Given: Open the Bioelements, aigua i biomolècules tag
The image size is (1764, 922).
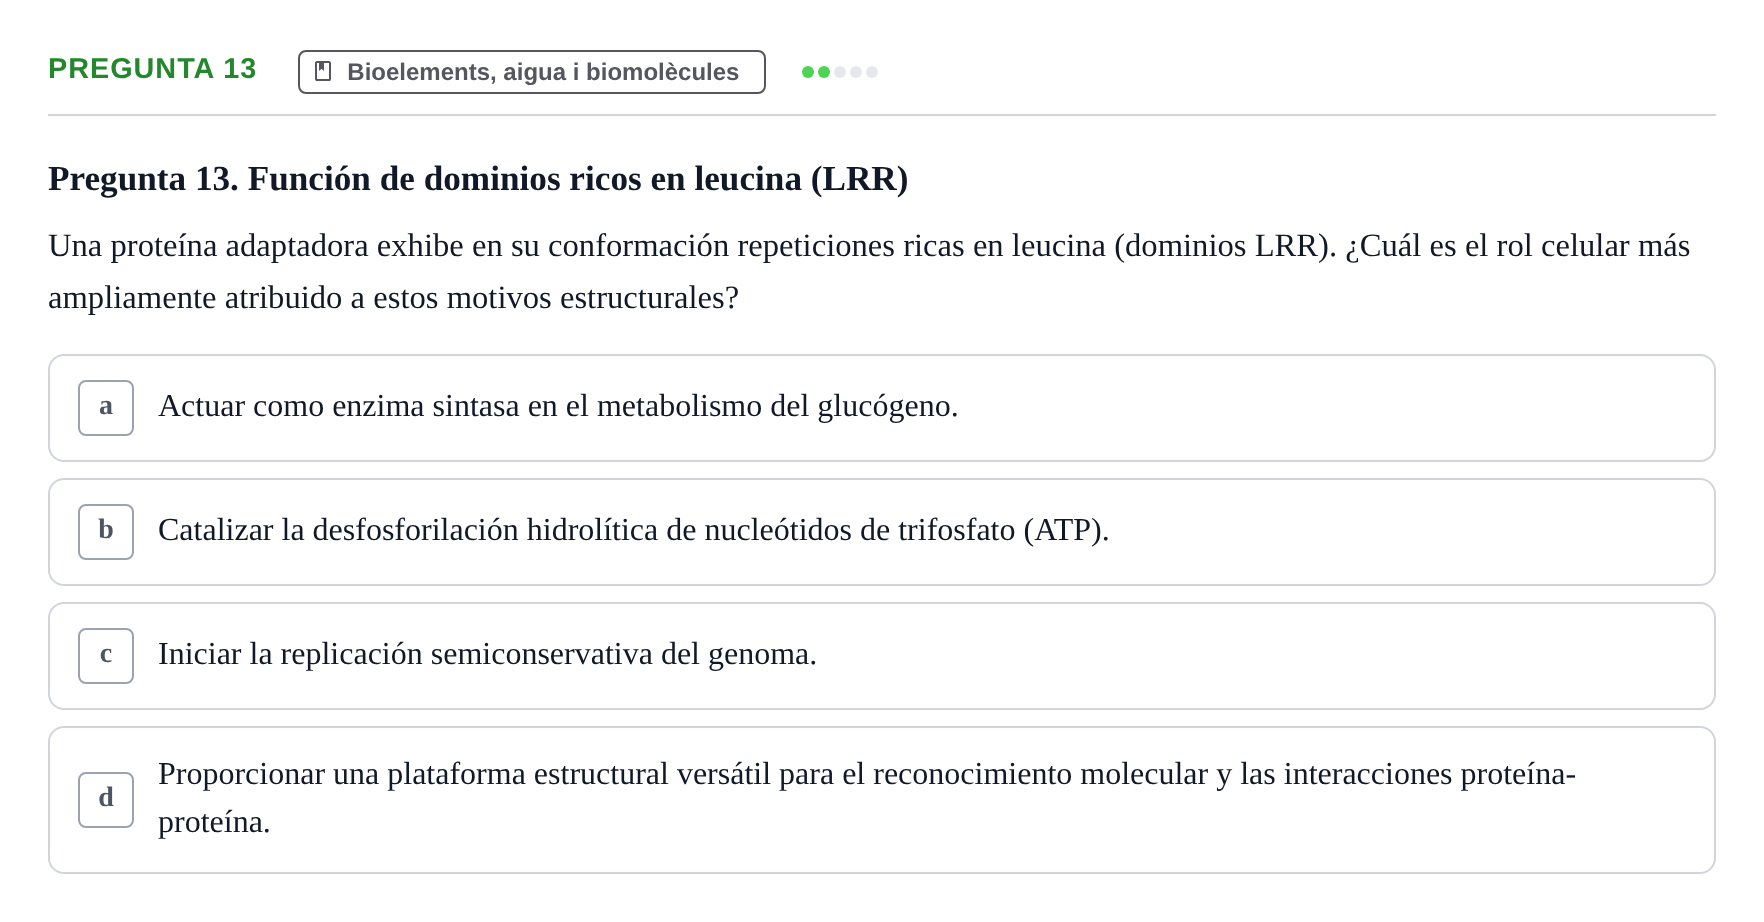Looking at the screenshot, I should [x=532, y=72].
